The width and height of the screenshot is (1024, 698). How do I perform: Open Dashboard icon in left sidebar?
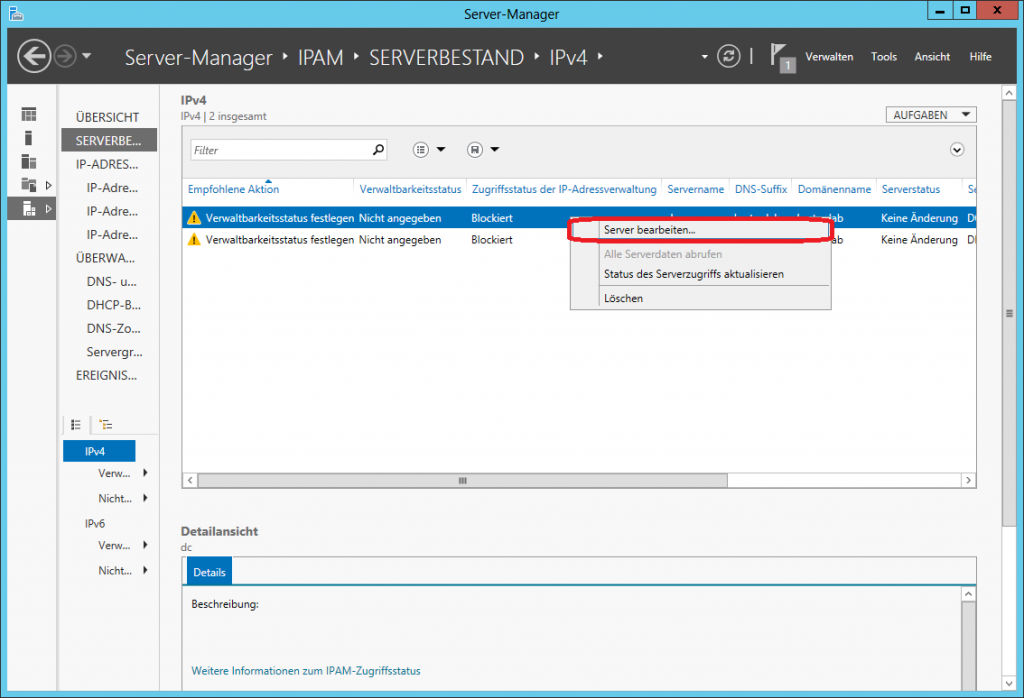[29, 114]
